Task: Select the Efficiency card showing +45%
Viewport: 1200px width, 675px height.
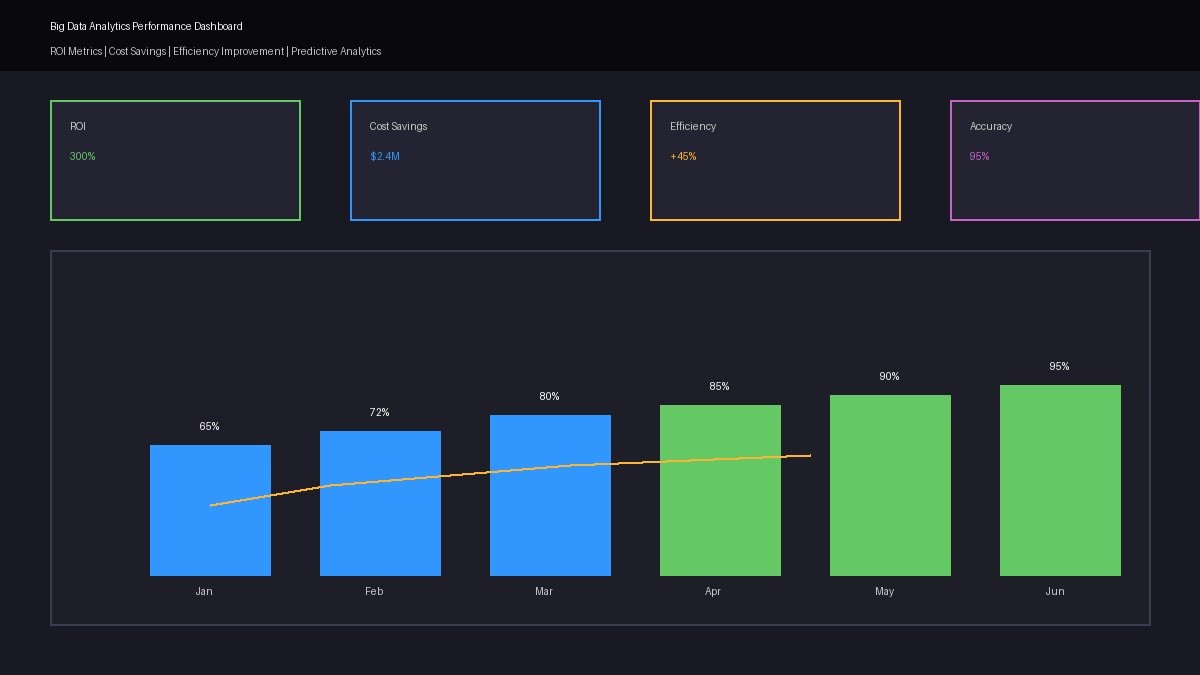Action: click(x=775, y=160)
